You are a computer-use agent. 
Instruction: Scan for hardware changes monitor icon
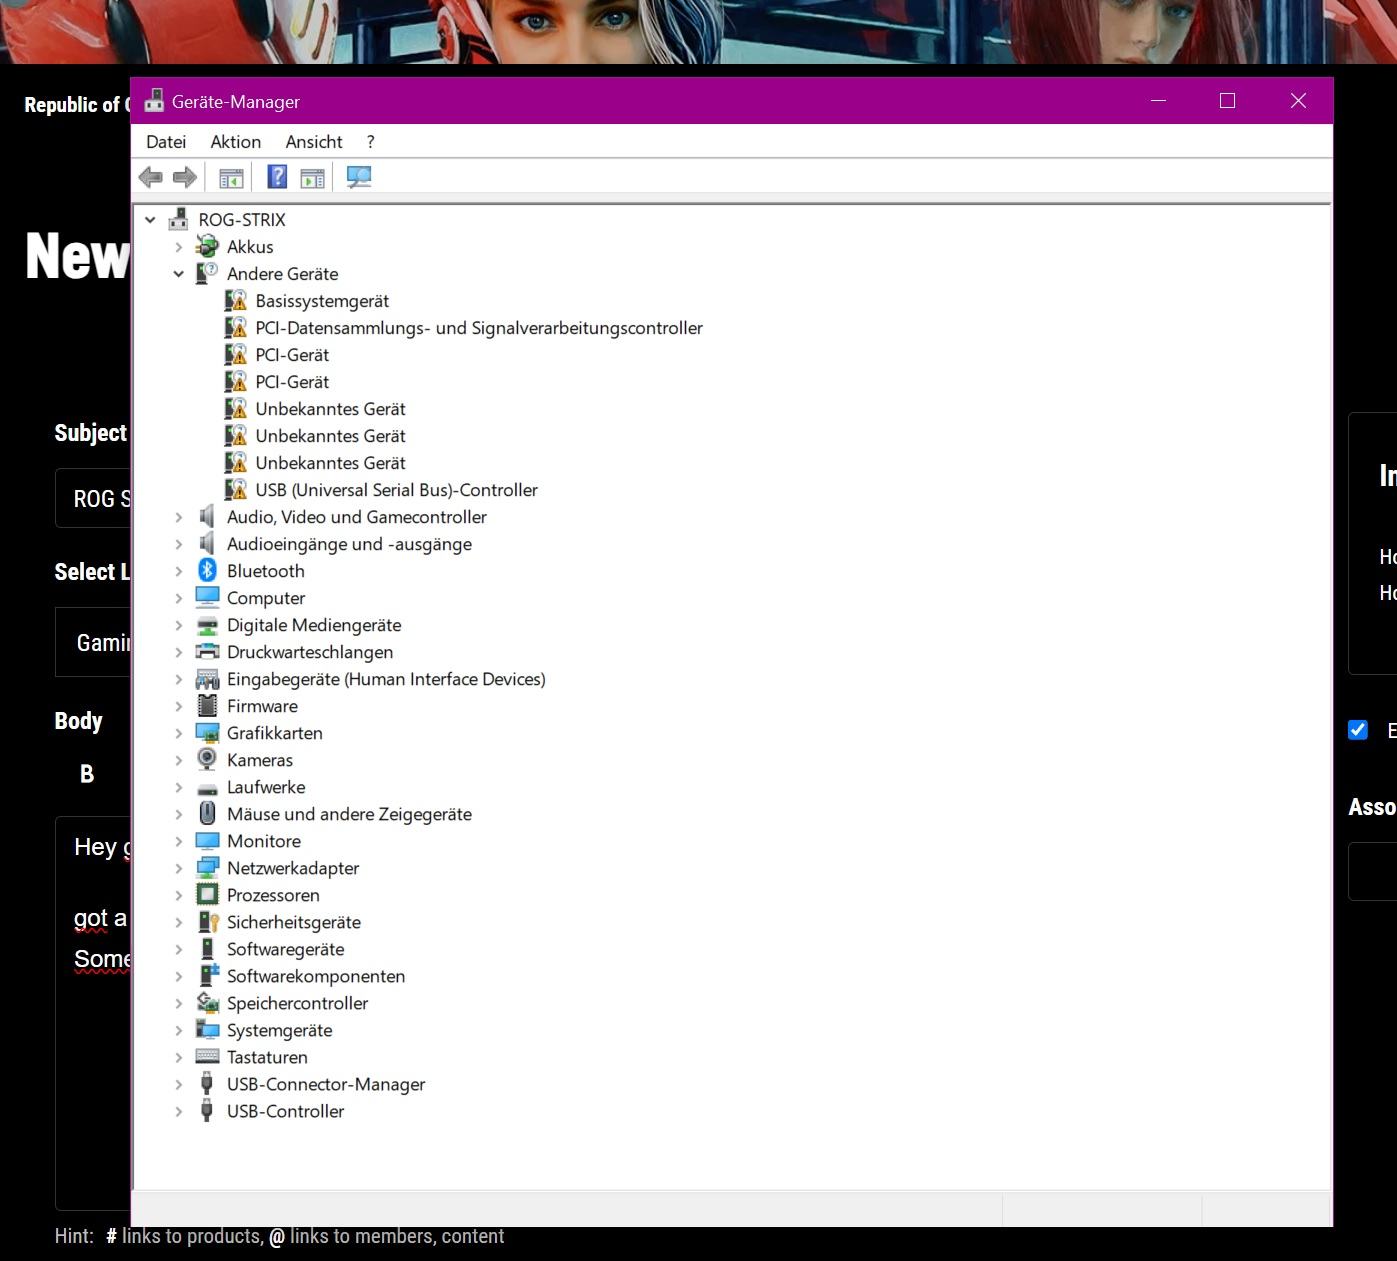coord(359,178)
